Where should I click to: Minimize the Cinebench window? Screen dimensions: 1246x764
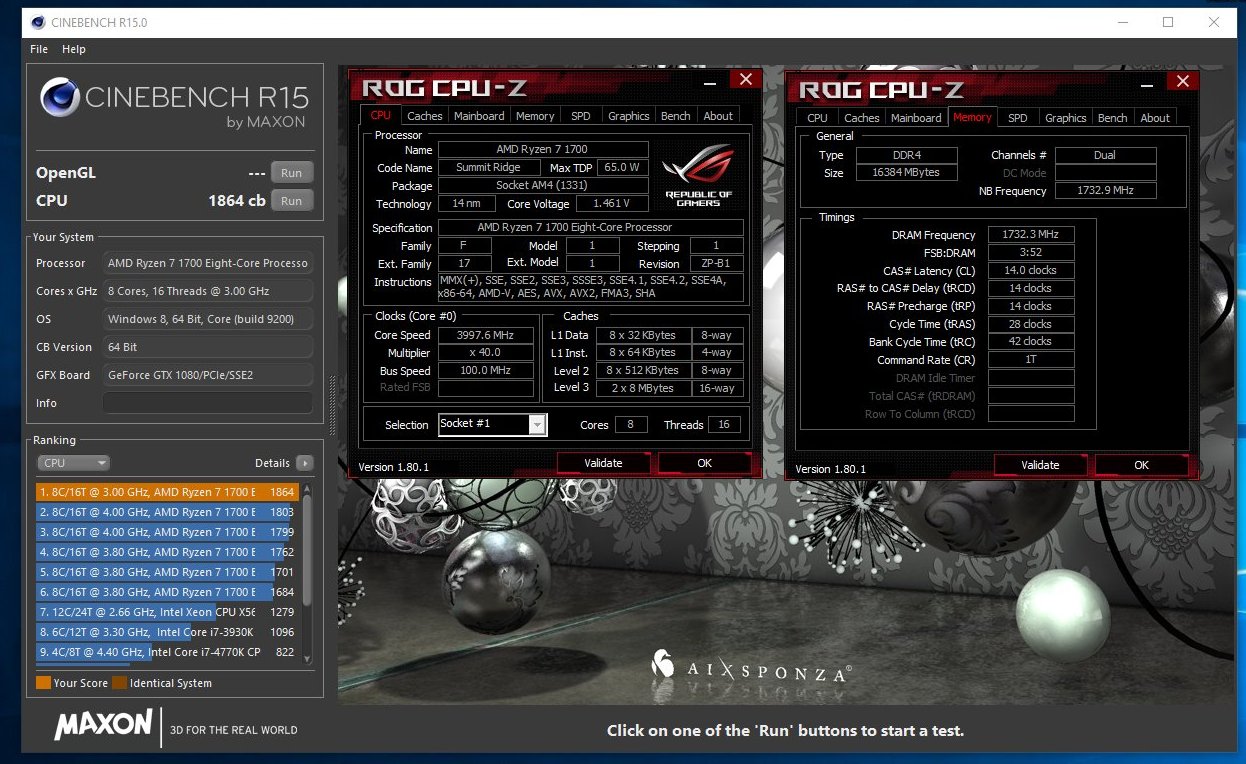click(x=1122, y=22)
